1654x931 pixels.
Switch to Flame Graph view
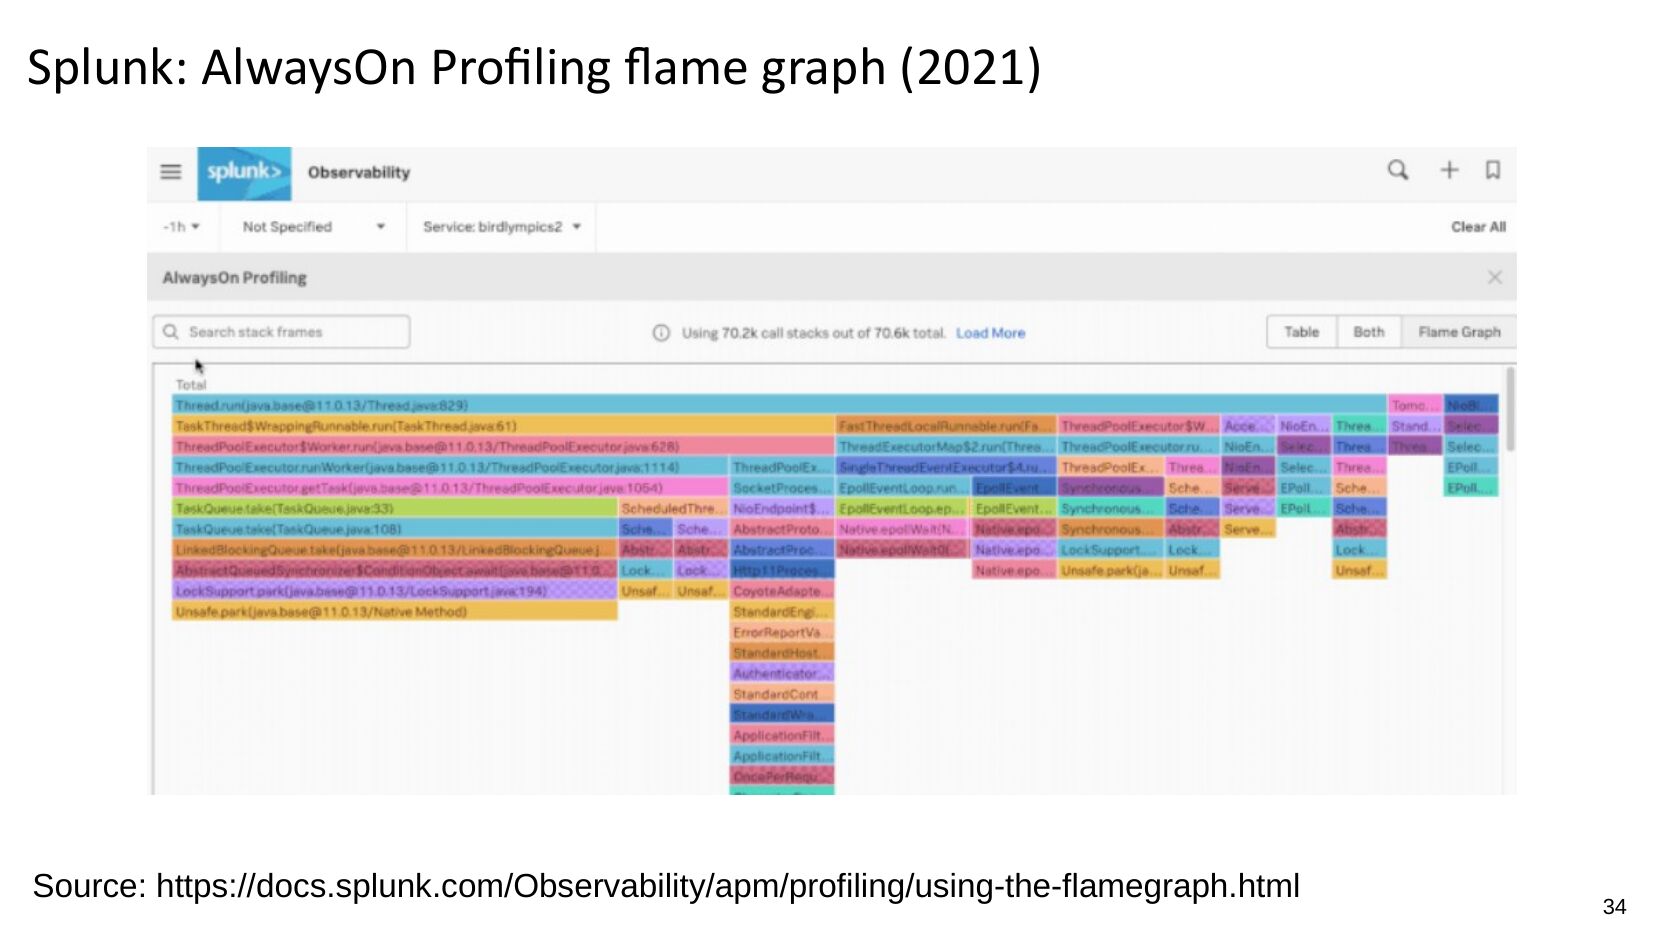[1458, 332]
